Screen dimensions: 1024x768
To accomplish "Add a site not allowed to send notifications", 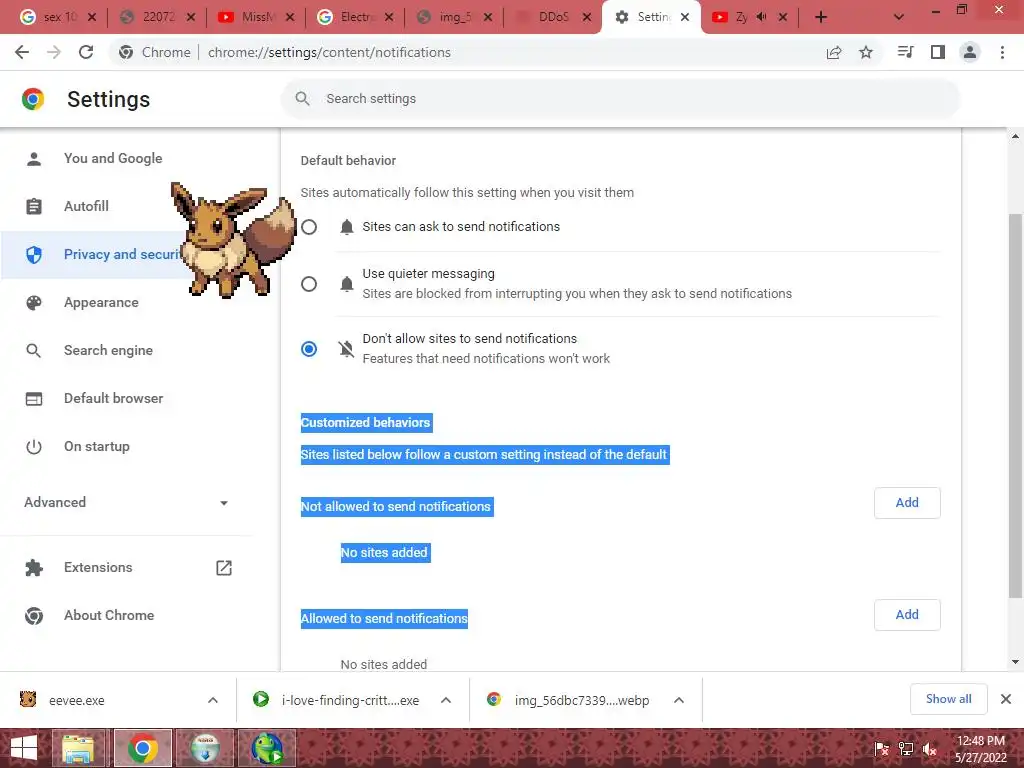I will pyautogui.click(x=906, y=503).
